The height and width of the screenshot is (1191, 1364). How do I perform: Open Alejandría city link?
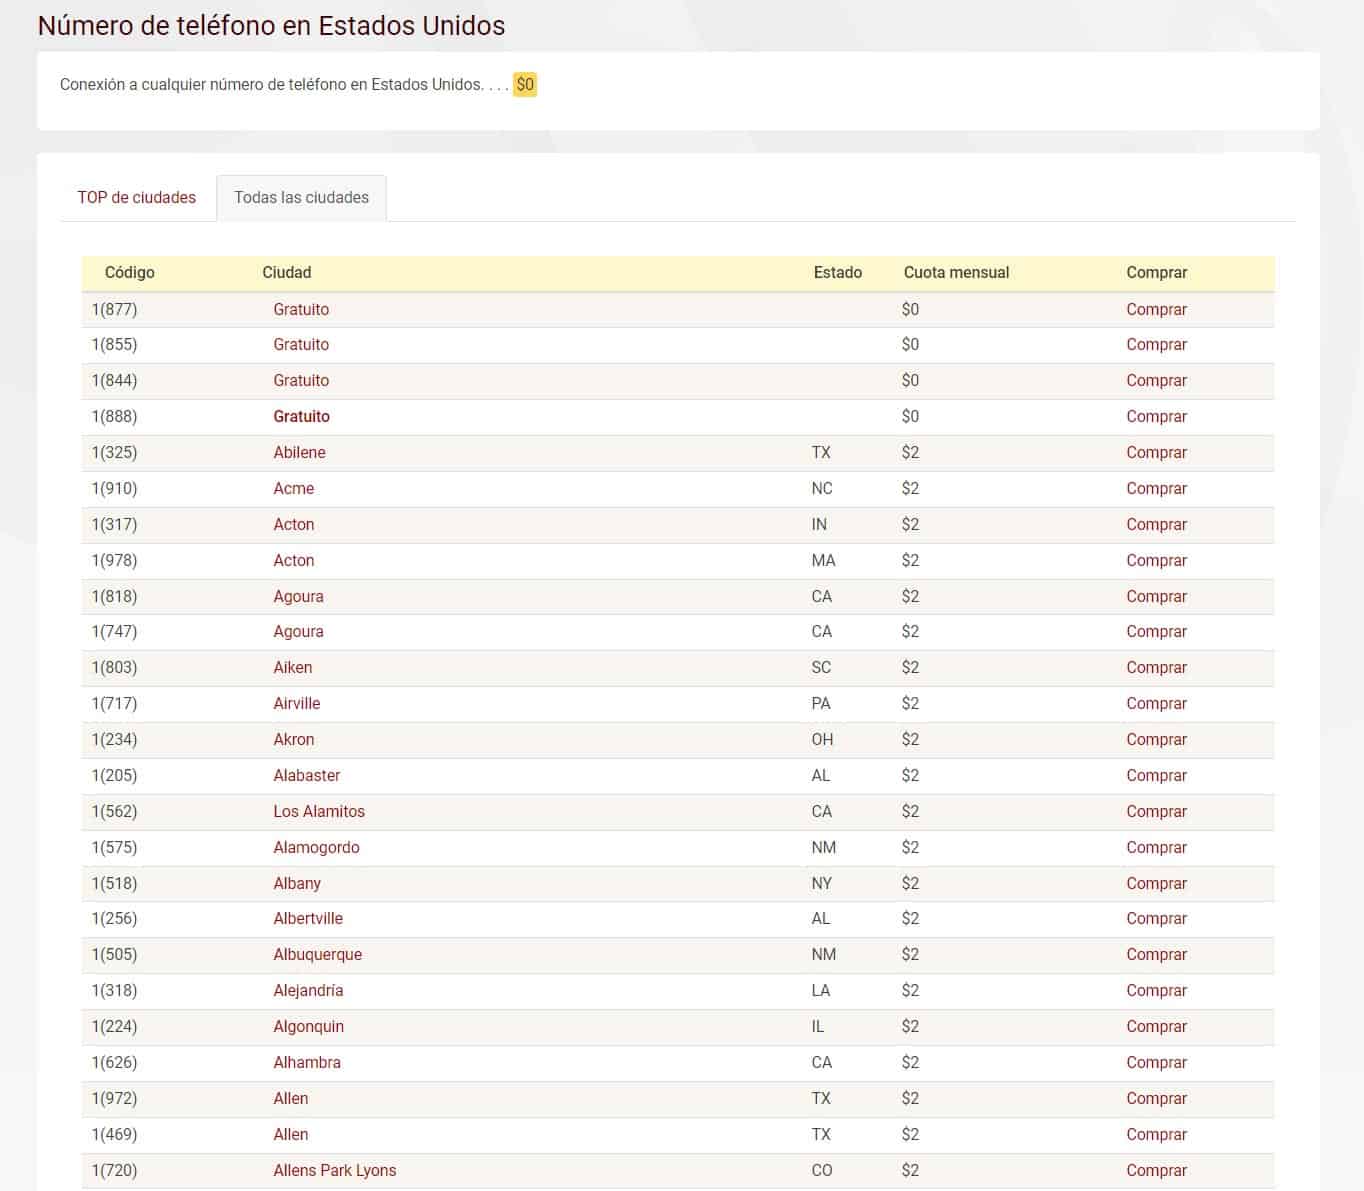coord(308,990)
